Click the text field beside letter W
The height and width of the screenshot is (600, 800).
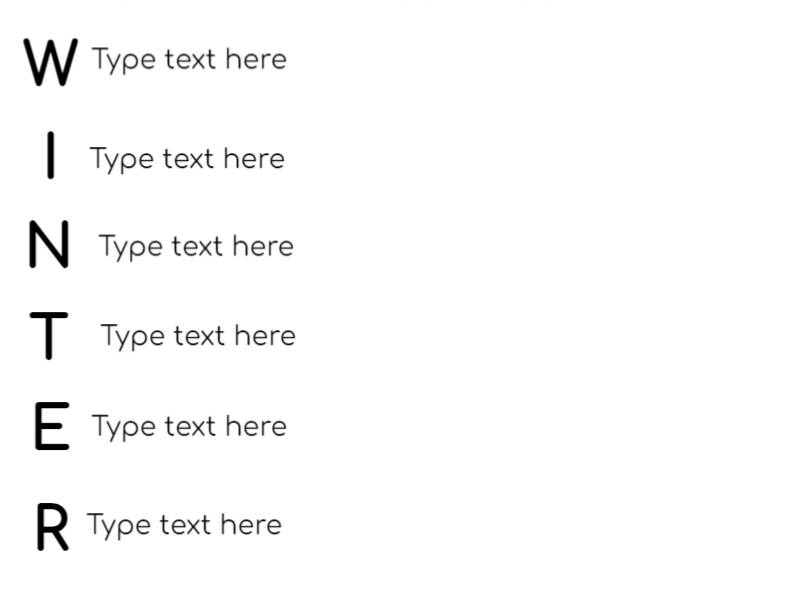point(189,60)
